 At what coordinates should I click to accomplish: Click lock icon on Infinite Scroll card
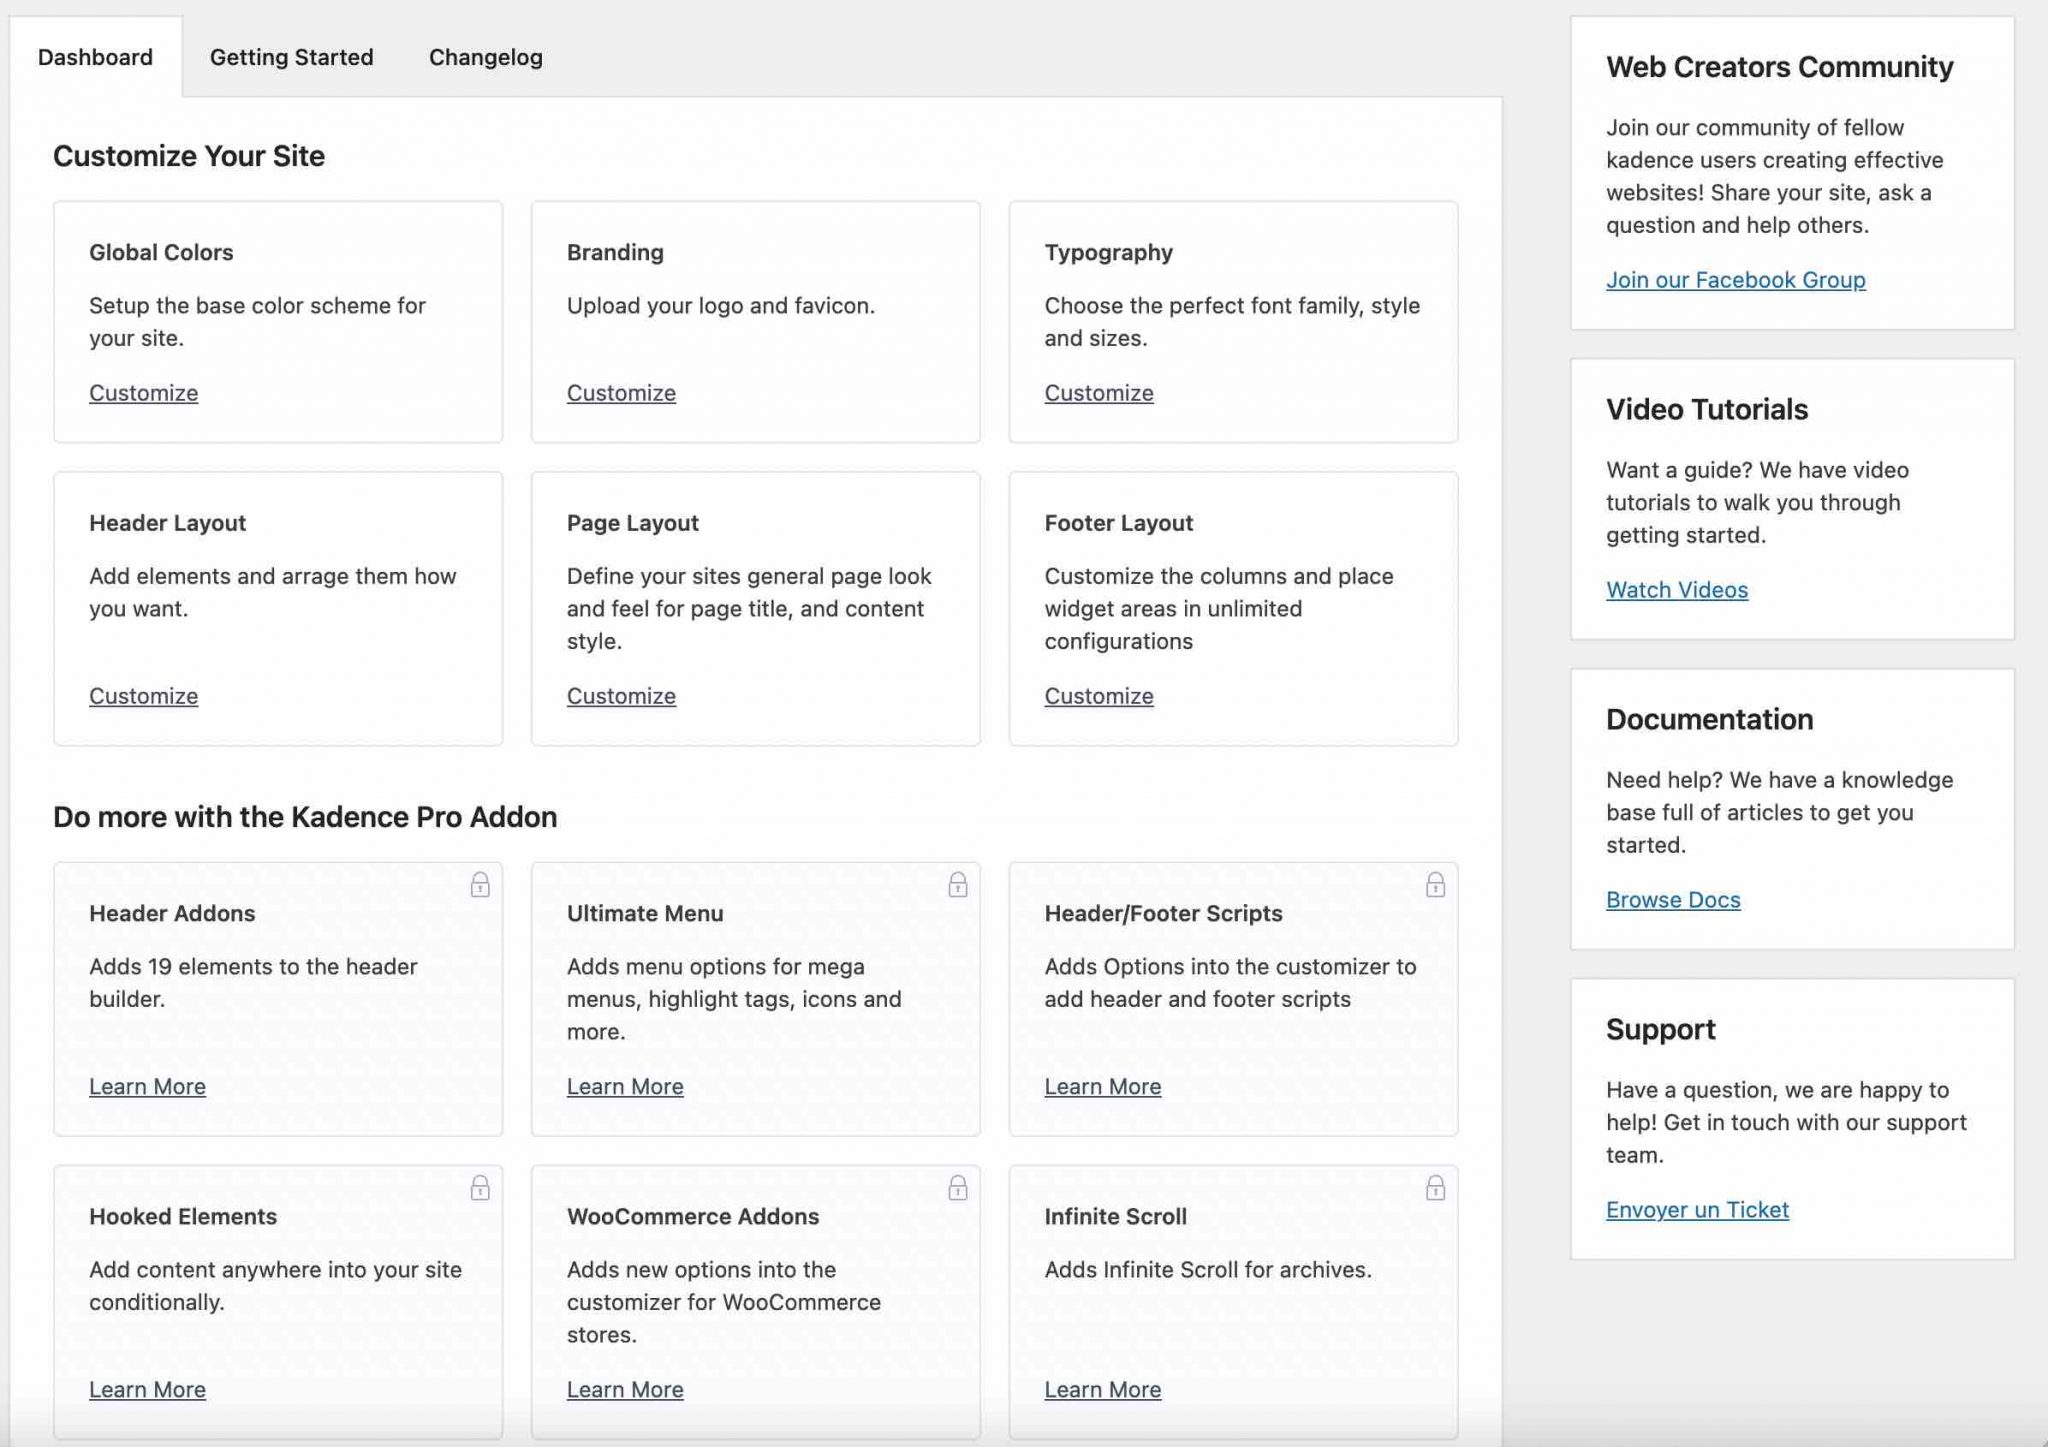tap(1435, 1188)
